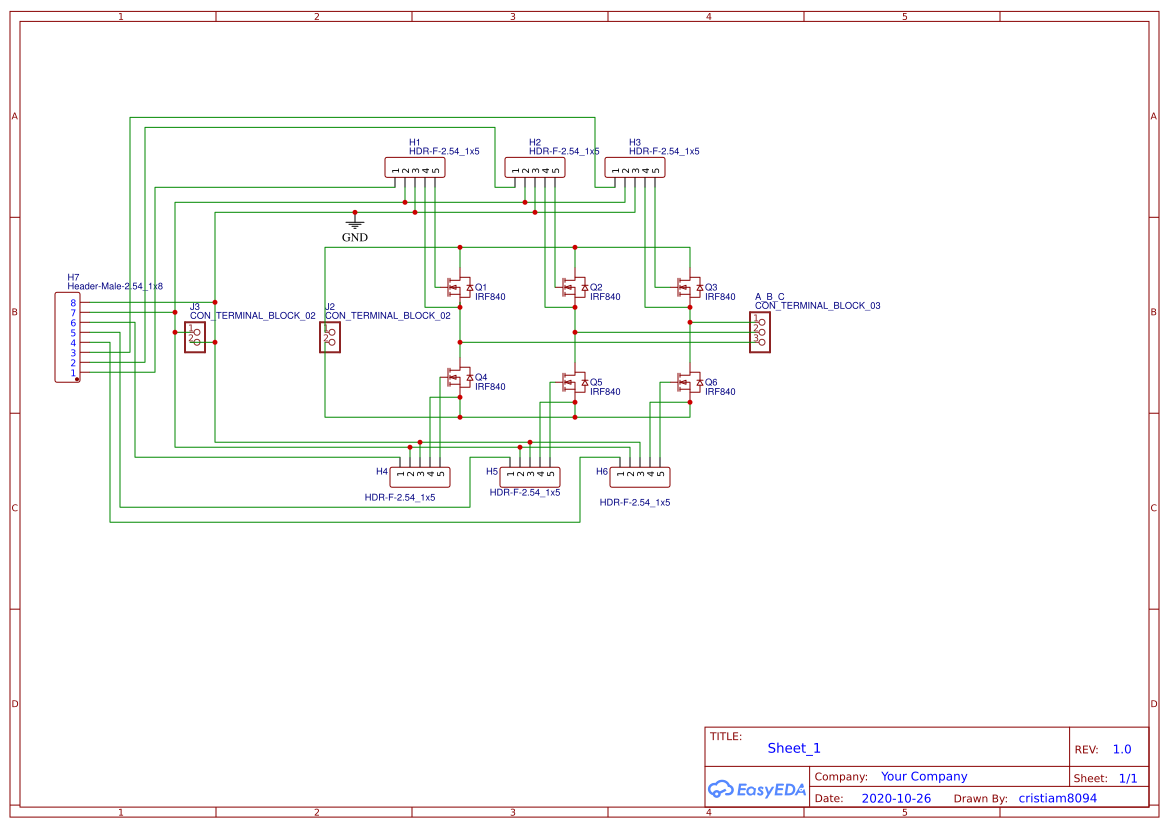The image size is (1169, 828).
Task: Click the EasyEDA logo in the title block
Action: [x=757, y=789]
